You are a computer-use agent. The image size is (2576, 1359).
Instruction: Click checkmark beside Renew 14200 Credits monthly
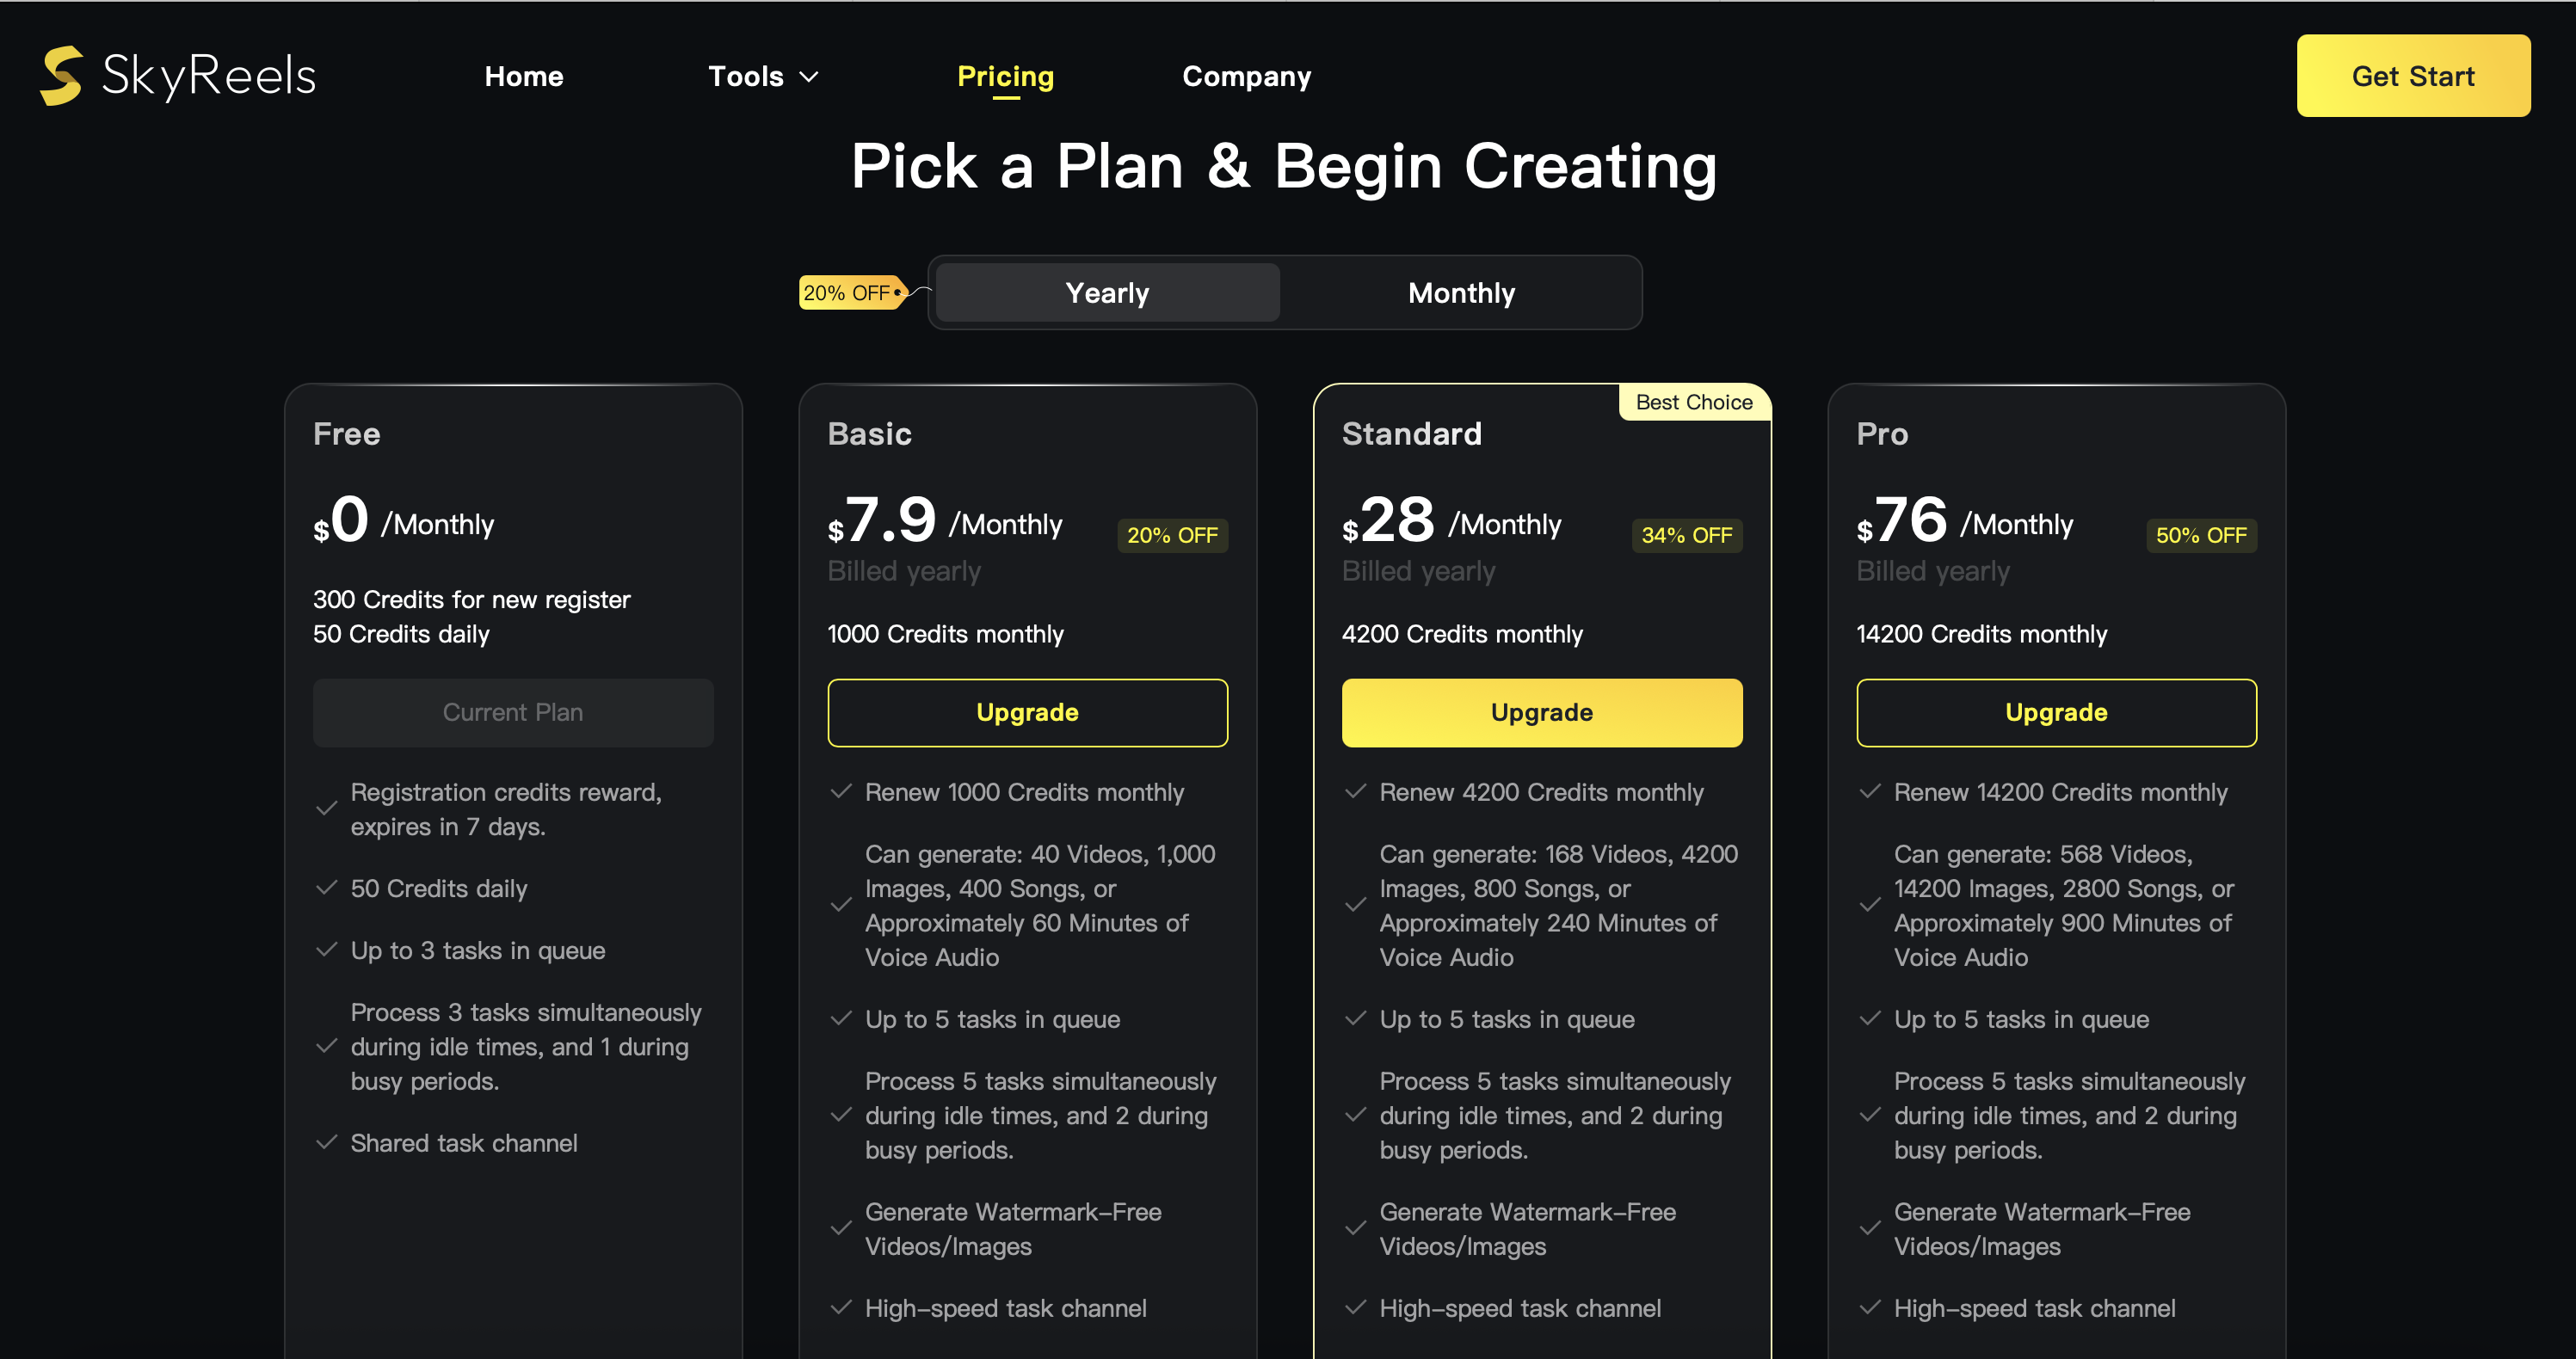(1869, 791)
